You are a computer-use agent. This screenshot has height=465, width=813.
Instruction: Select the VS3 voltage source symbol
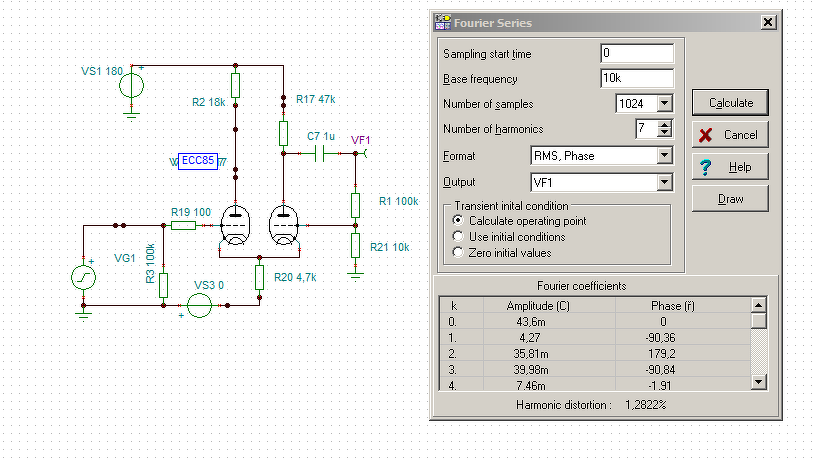coord(199,305)
